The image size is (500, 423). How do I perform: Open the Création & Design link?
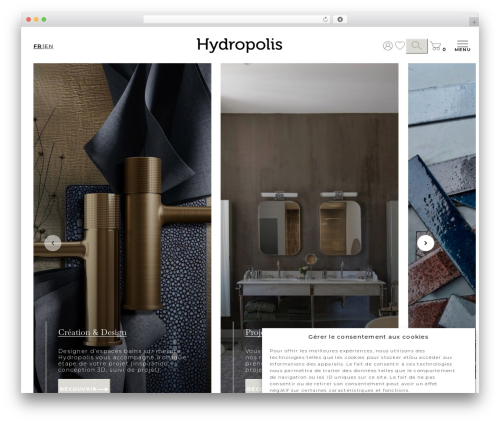(92, 332)
